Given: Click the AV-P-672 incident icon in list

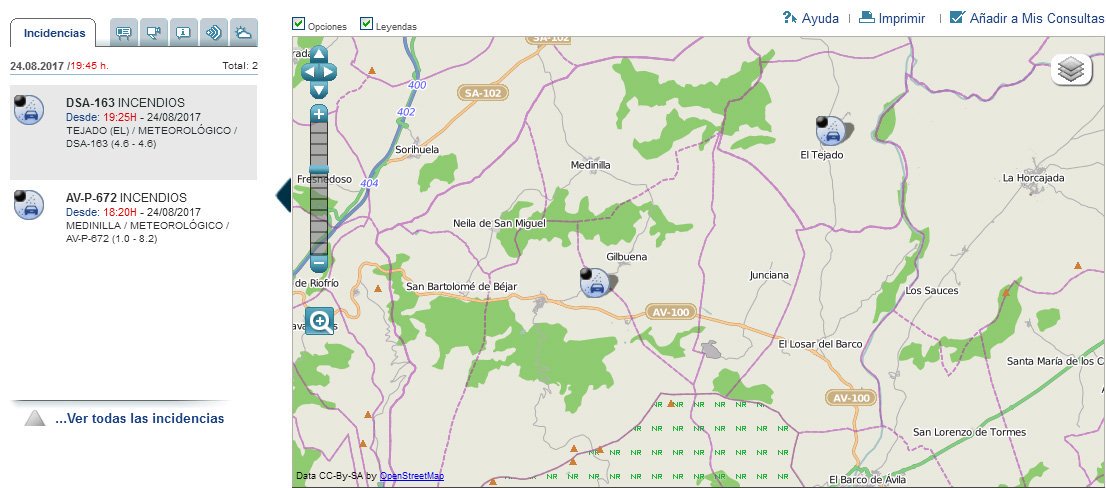Looking at the screenshot, I should (29, 205).
